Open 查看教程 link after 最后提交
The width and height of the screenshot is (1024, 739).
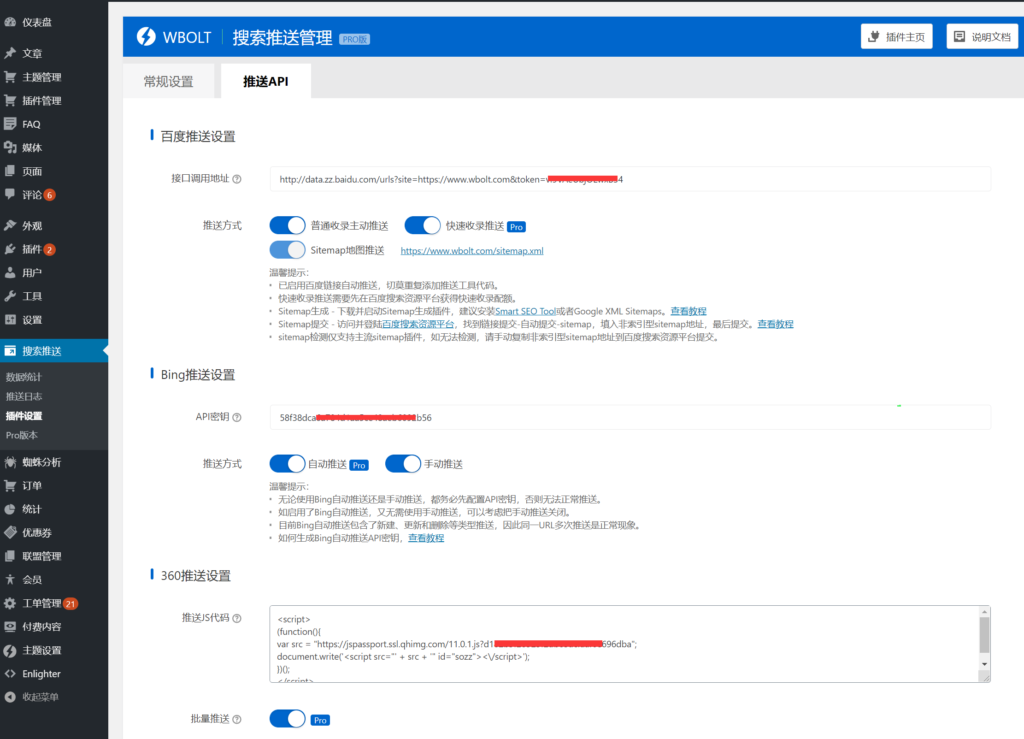pos(775,324)
